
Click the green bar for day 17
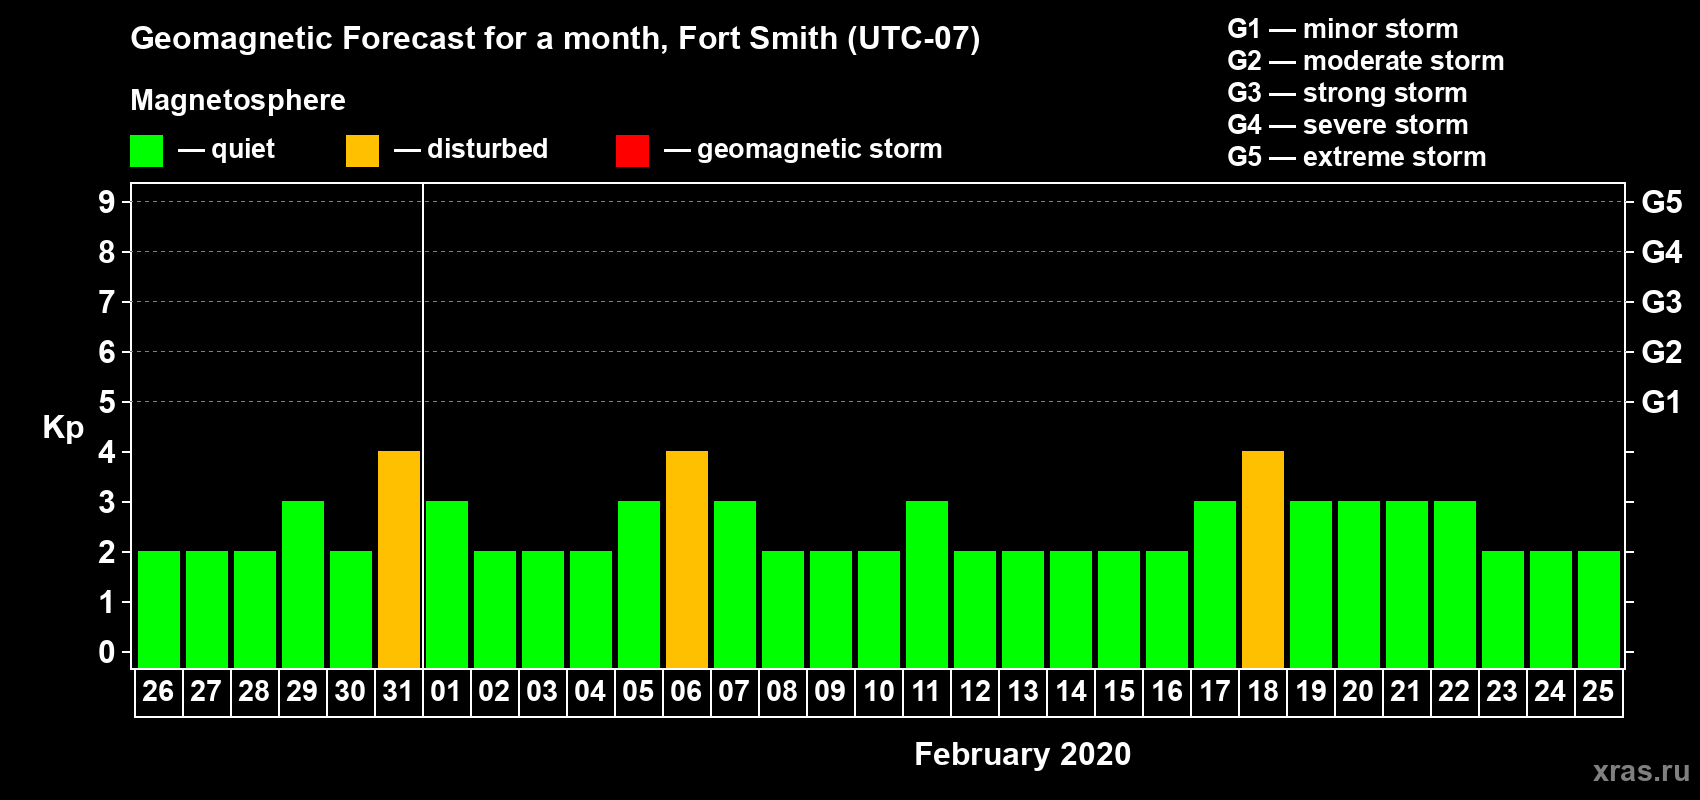(1215, 585)
